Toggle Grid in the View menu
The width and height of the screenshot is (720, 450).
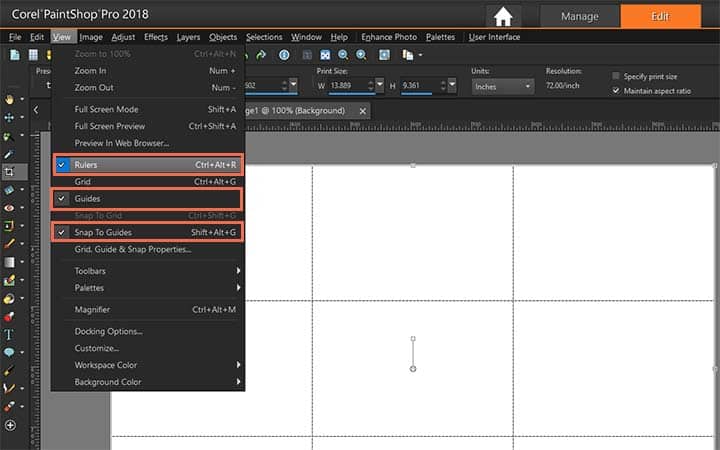148,182
